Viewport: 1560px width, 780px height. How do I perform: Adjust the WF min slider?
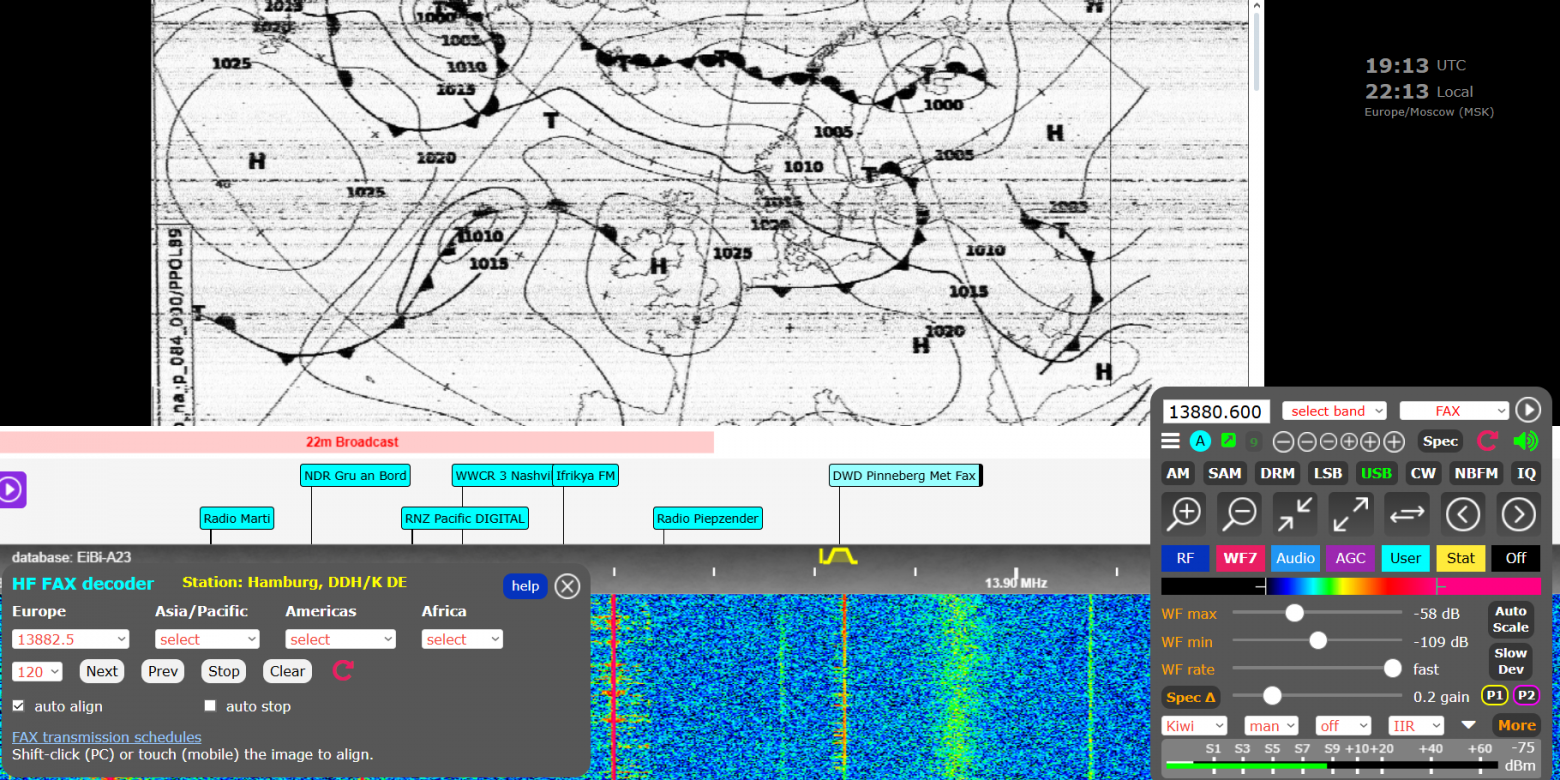tap(1318, 640)
